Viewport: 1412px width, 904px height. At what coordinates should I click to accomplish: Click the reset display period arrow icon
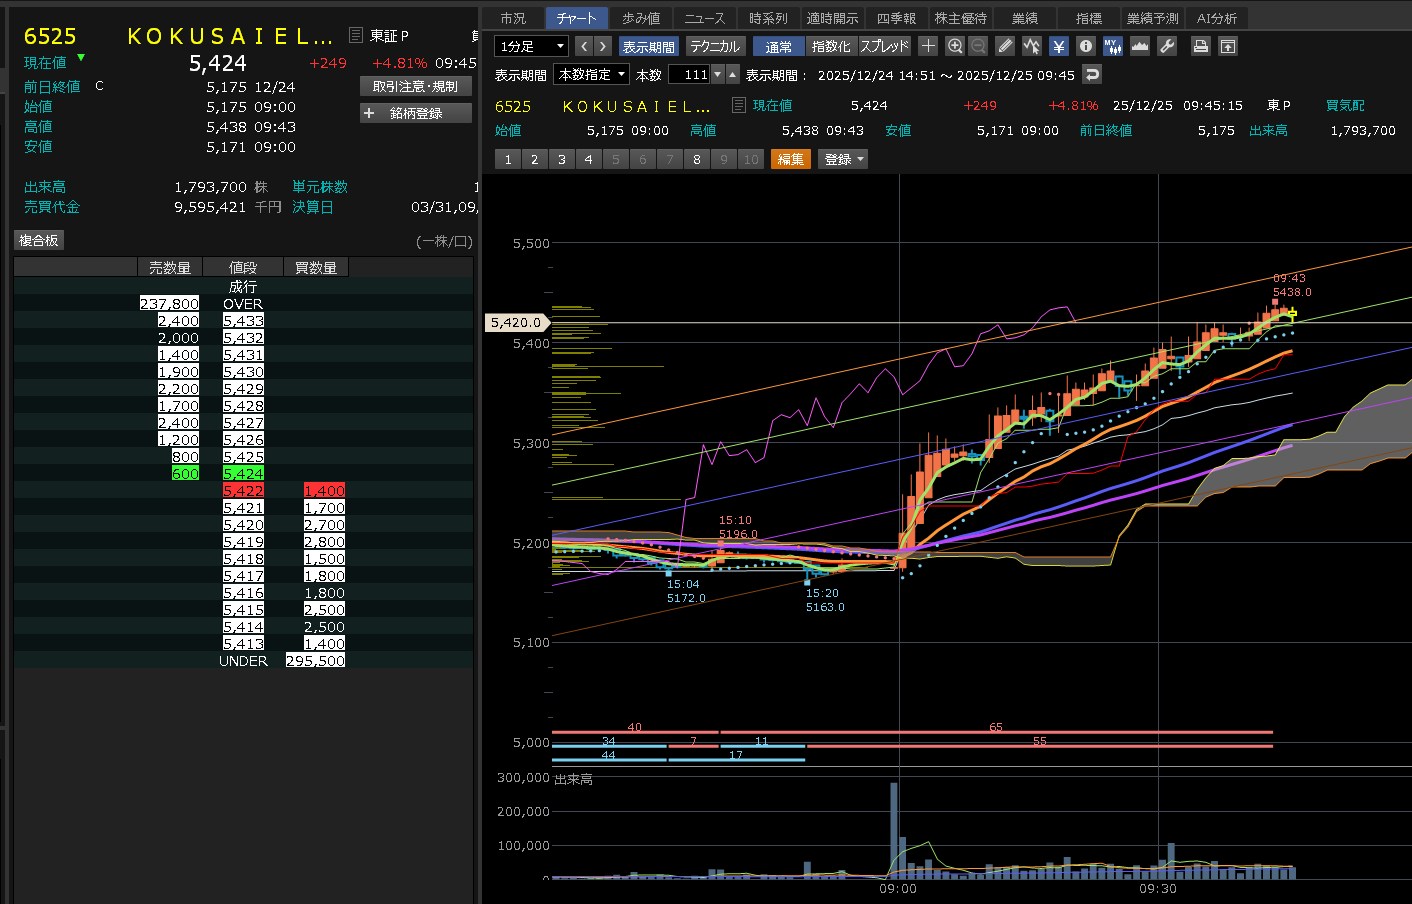pyautogui.click(x=1092, y=74)
